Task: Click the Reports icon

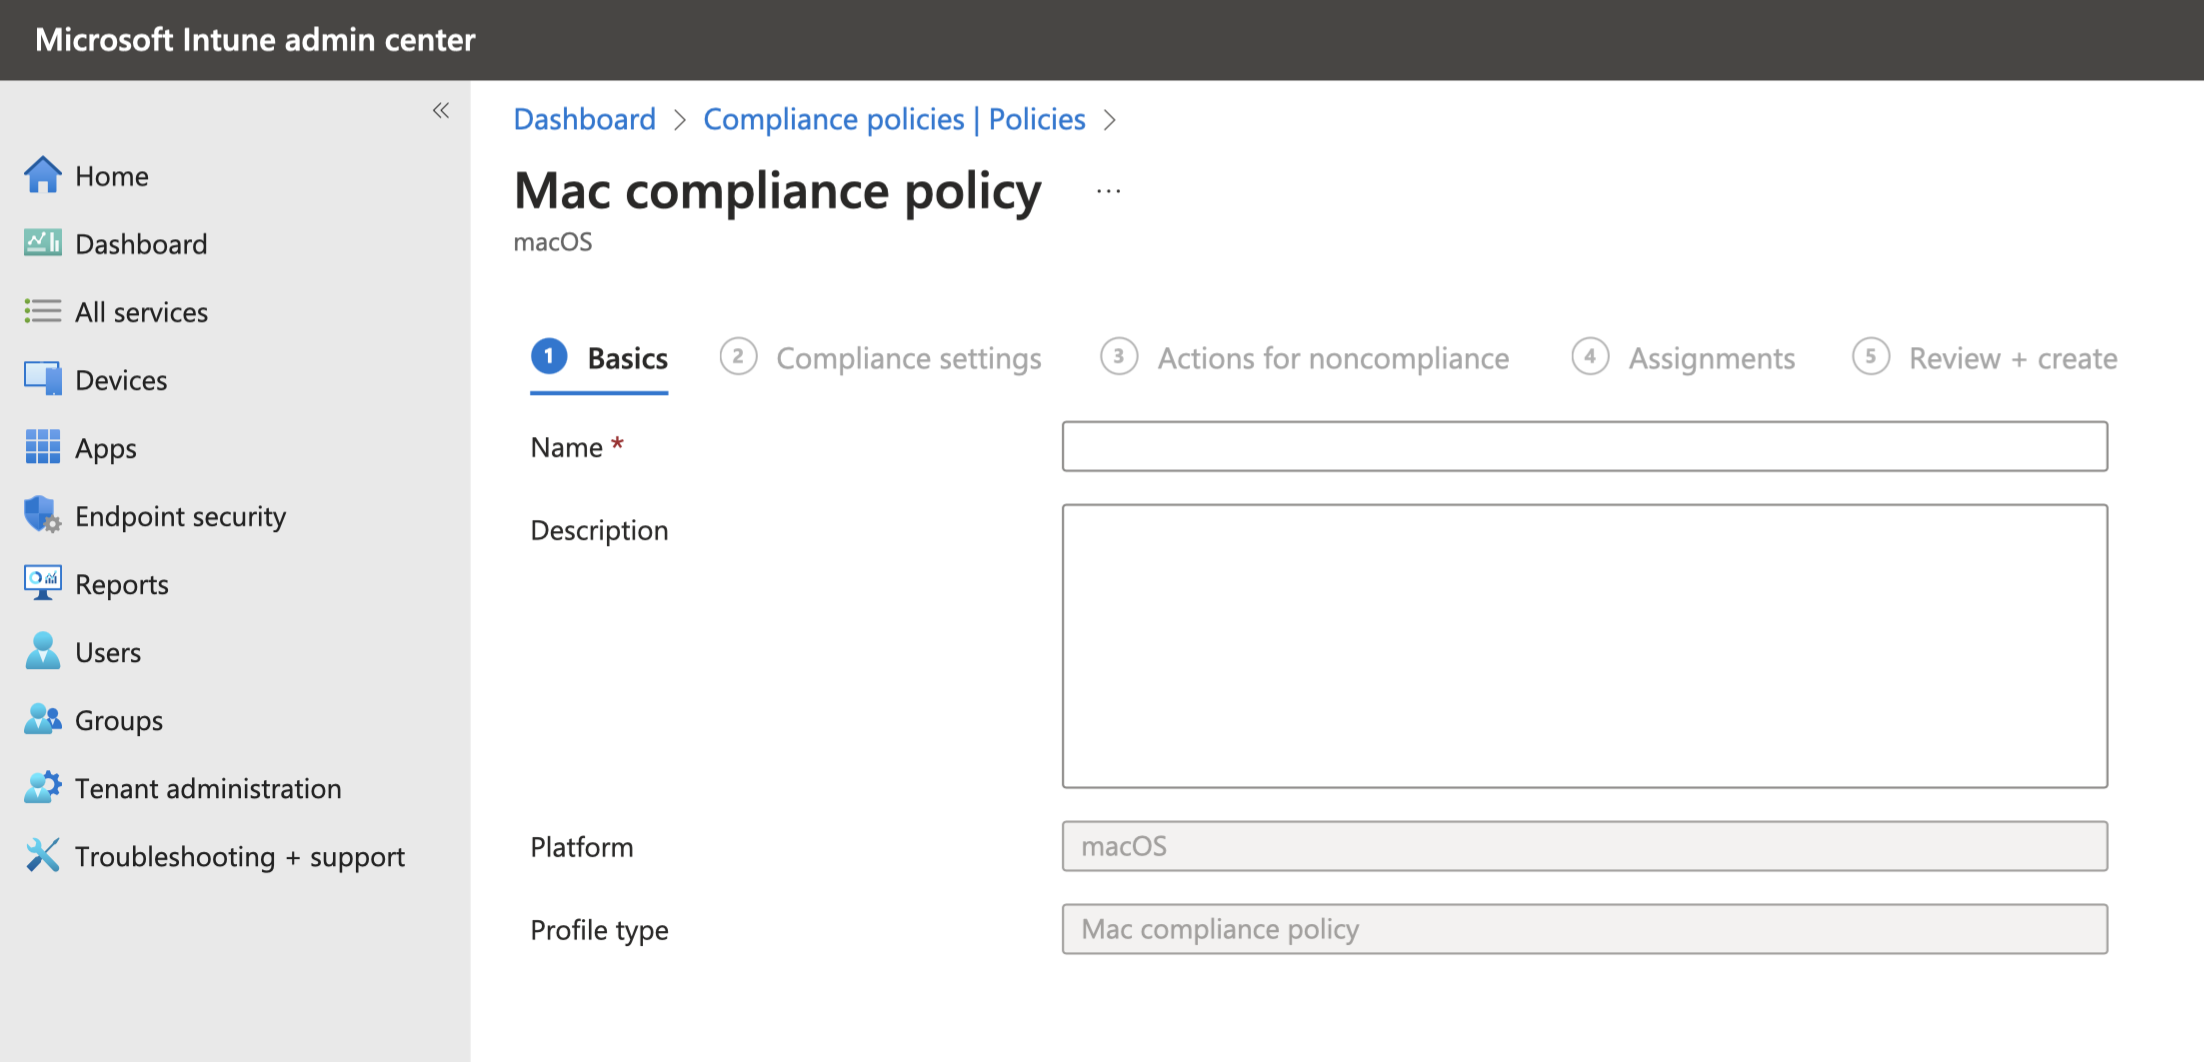Action: [x=42, y=583]
